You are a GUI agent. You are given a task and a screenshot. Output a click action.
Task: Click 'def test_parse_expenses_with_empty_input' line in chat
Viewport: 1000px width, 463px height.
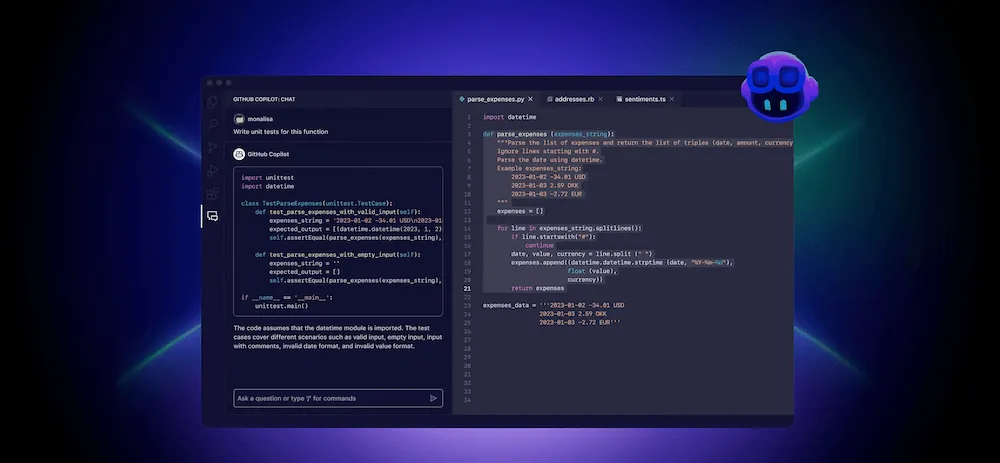[x=339, y=254]
